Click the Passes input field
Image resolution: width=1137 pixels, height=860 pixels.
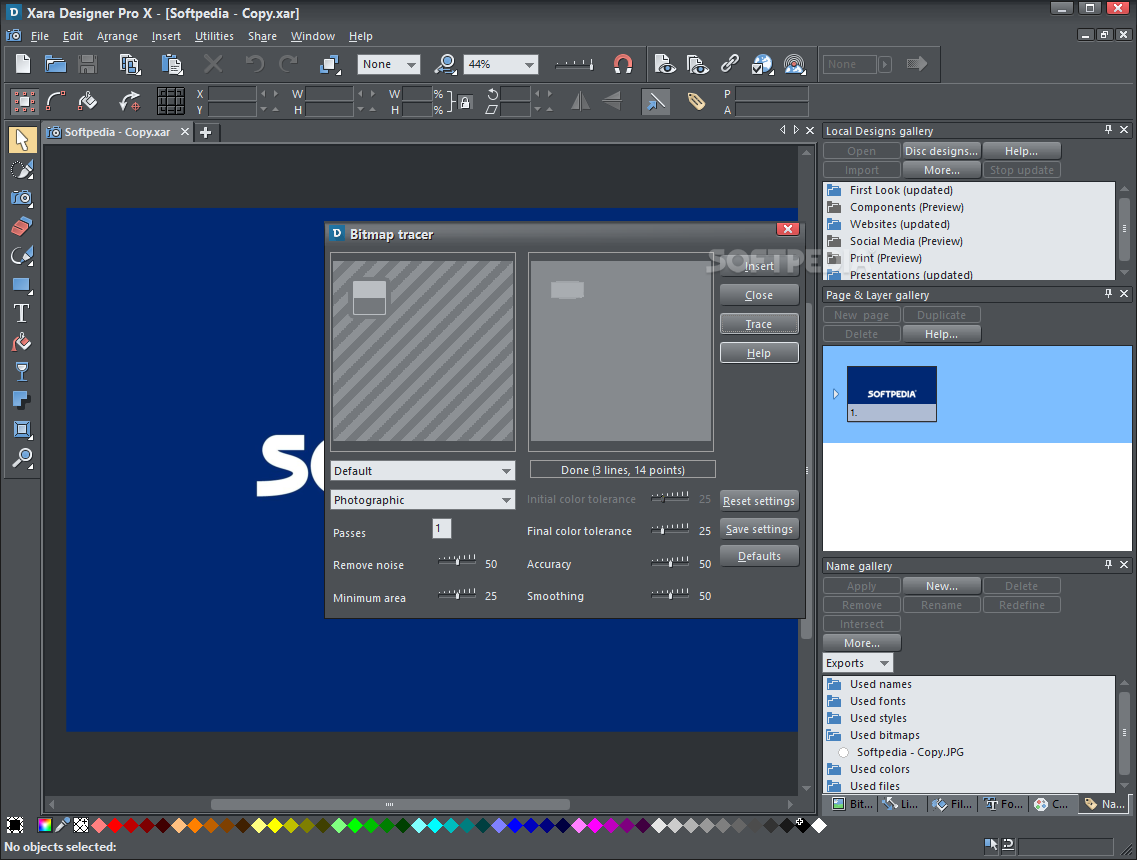442,529
